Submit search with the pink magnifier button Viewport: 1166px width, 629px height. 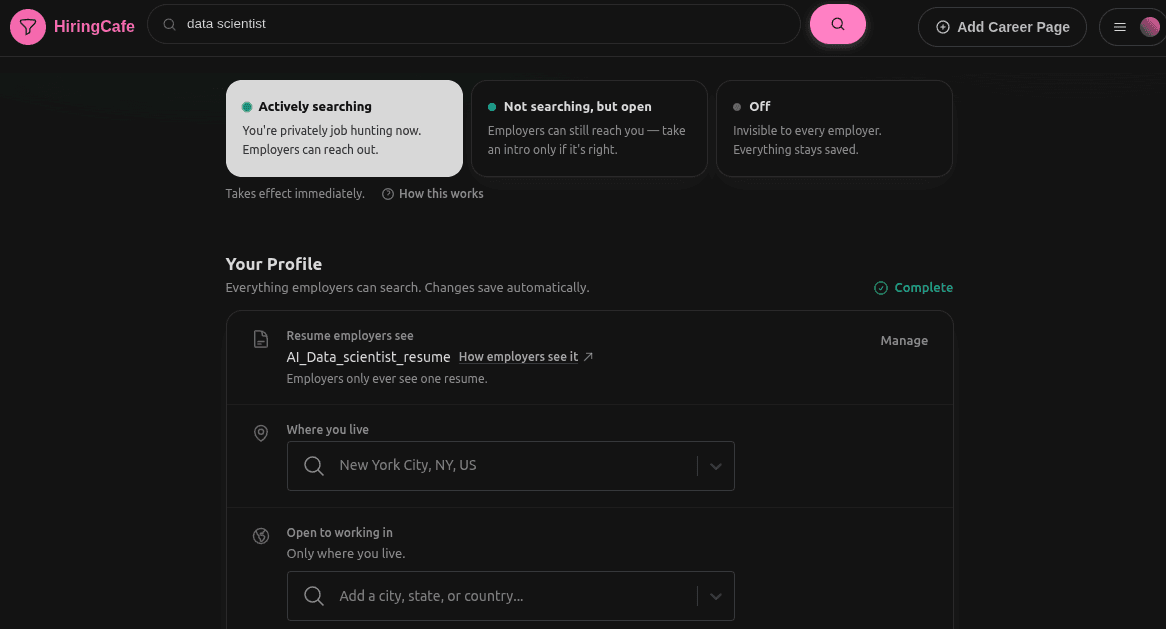[837, 24]
